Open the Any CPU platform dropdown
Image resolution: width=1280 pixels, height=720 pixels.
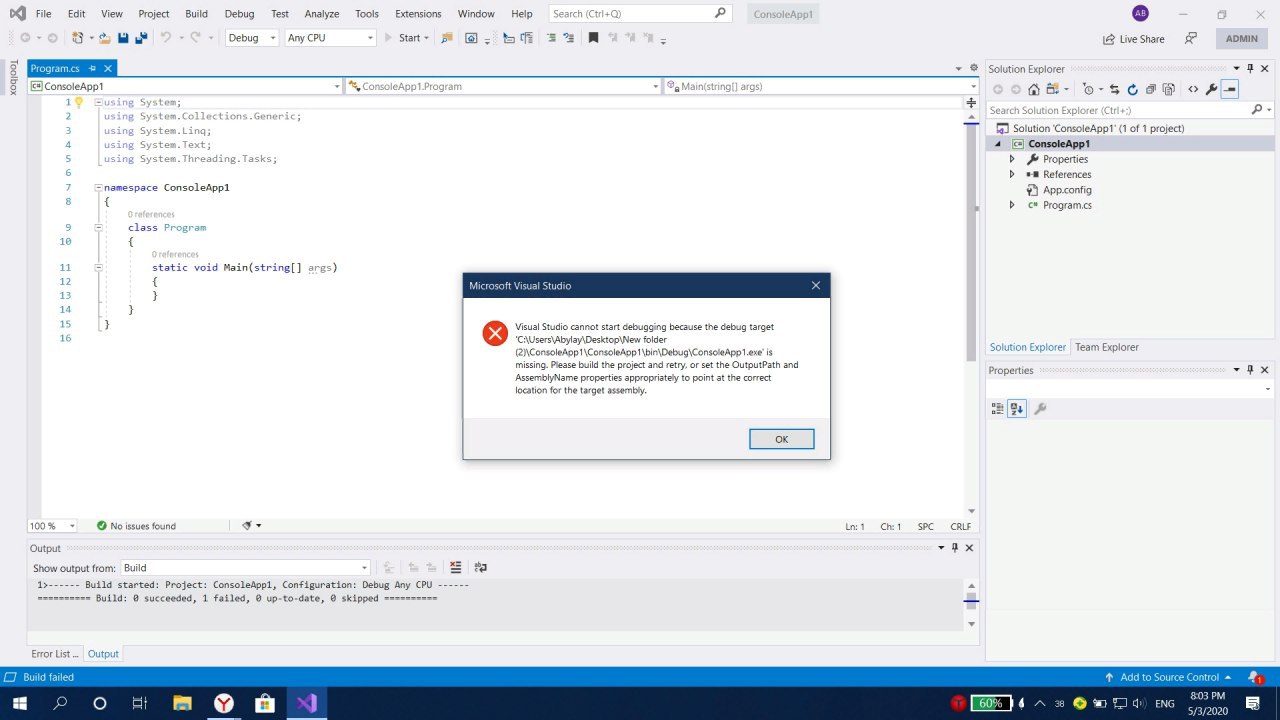[330, 38]
